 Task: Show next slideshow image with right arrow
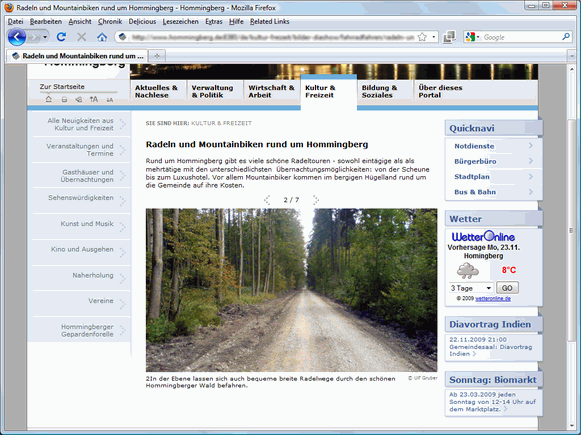pyautogui.click(x=316, y=200)
